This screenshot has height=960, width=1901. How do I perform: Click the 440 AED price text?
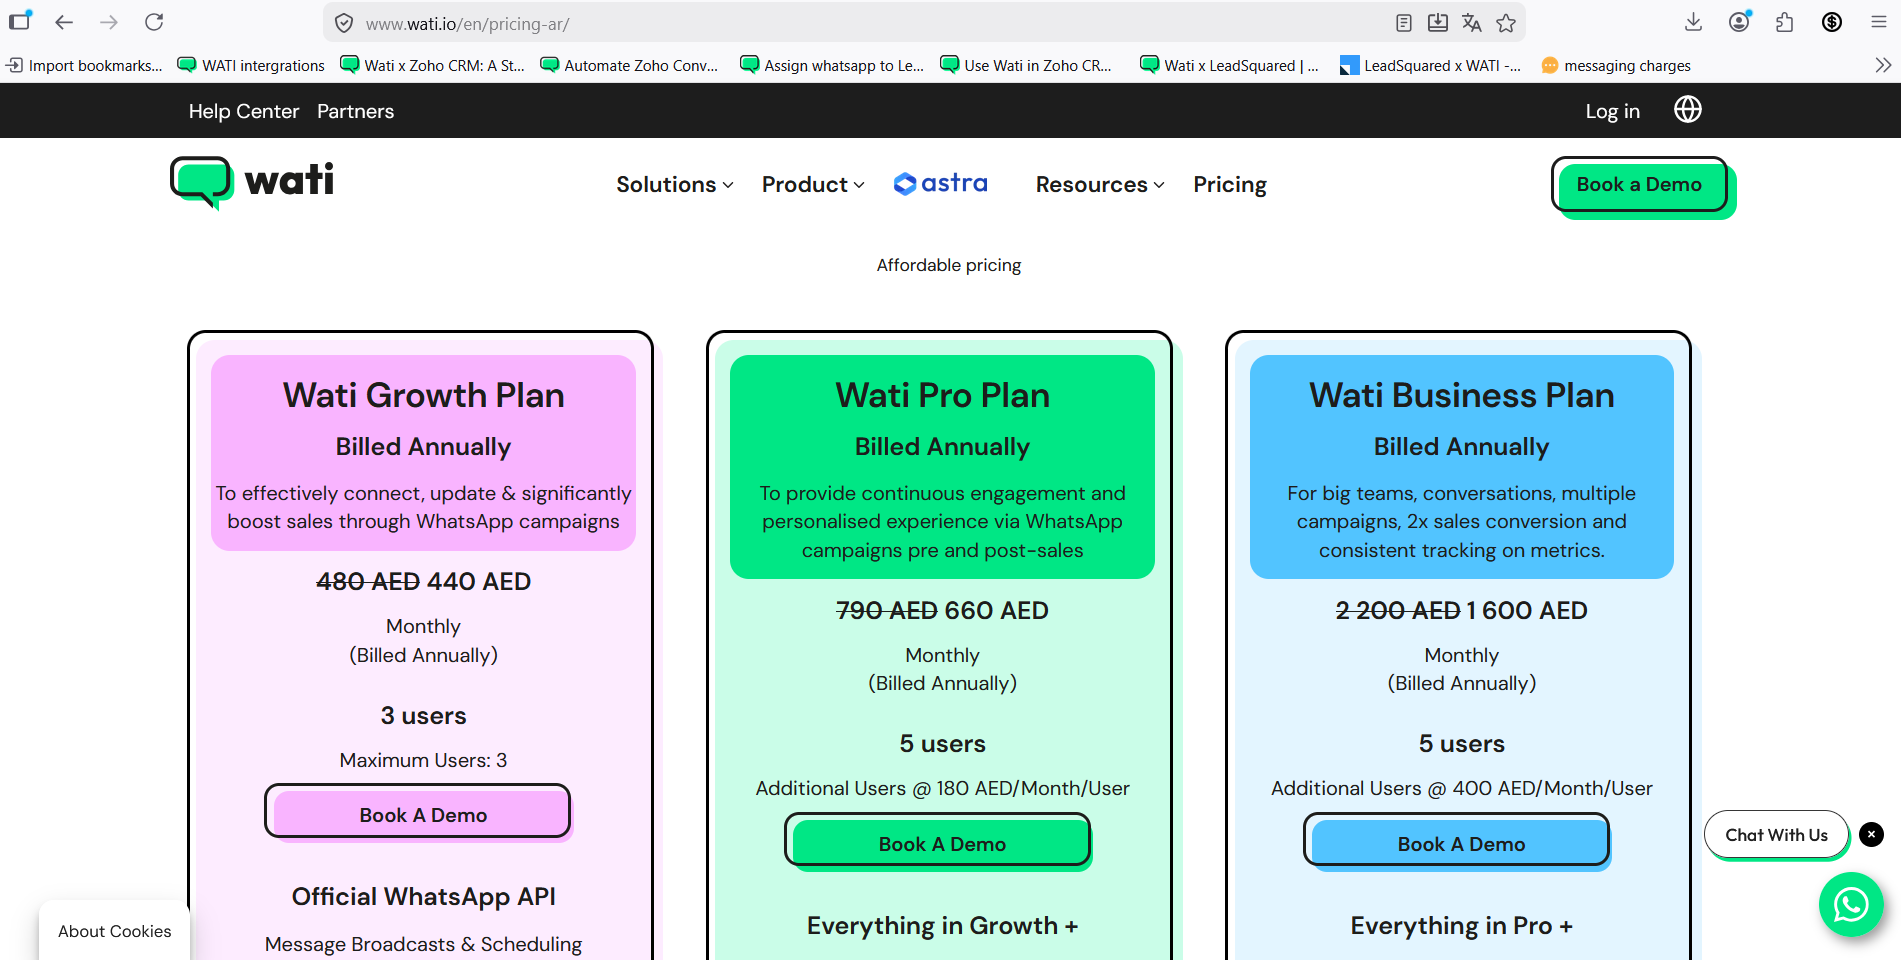[479, 581]
